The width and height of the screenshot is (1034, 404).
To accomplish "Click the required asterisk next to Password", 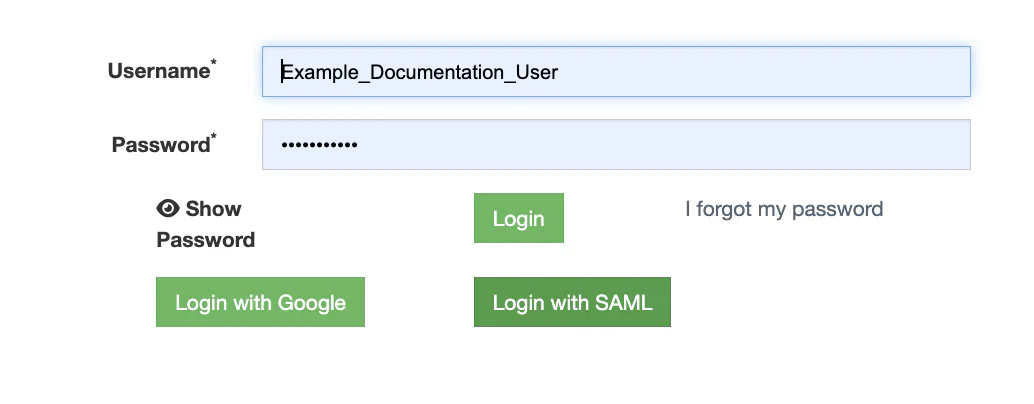I will (214, 138).
